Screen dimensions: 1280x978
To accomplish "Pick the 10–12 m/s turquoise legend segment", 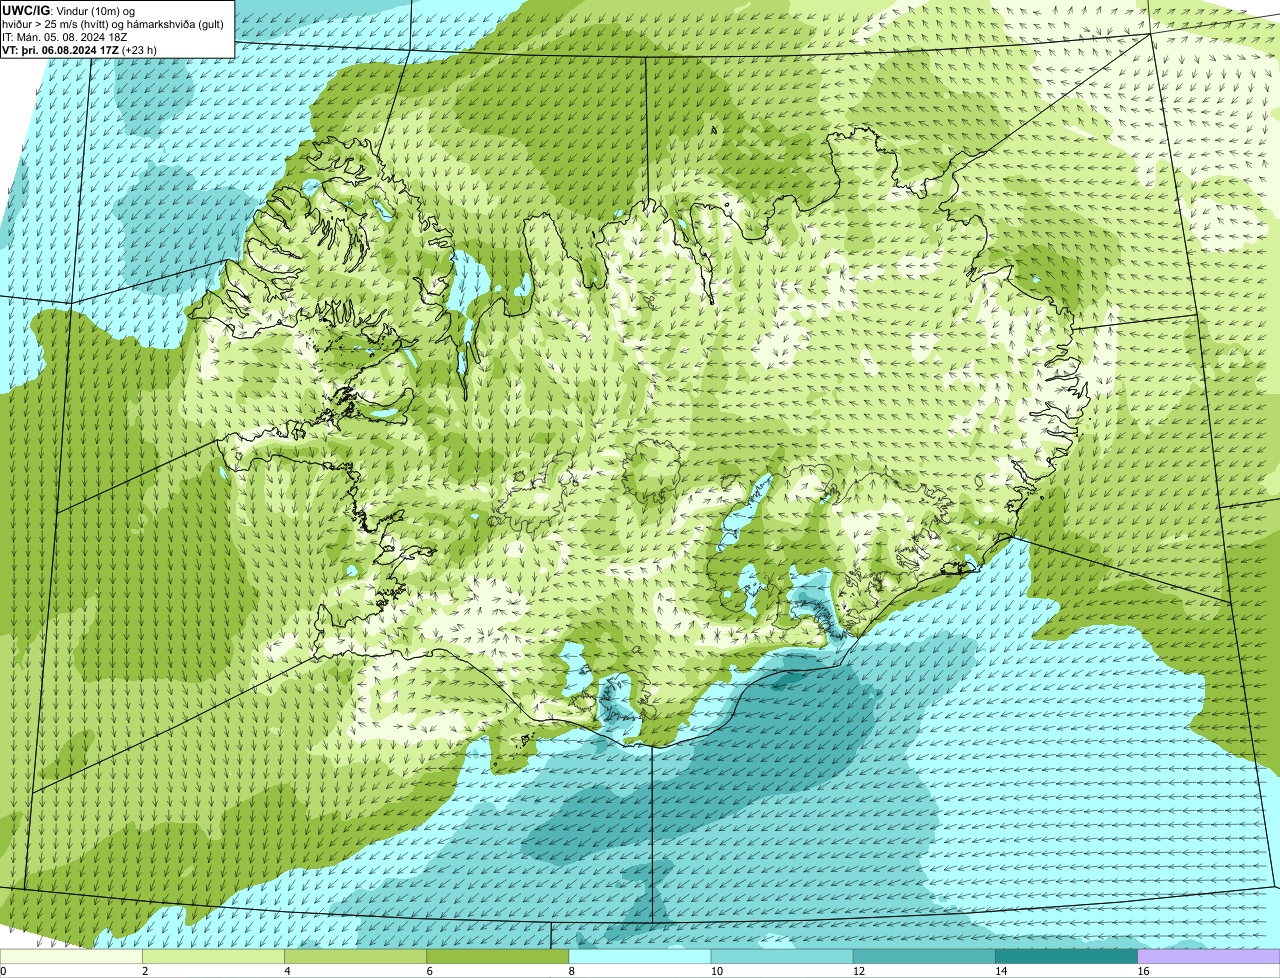I will [x=782, y=957].
